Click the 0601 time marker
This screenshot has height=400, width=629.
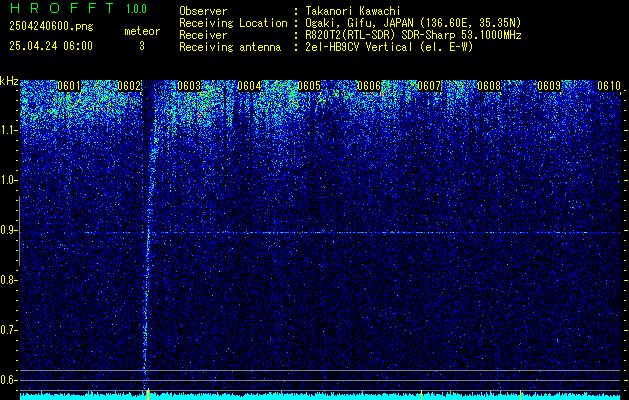click(69, 86)
